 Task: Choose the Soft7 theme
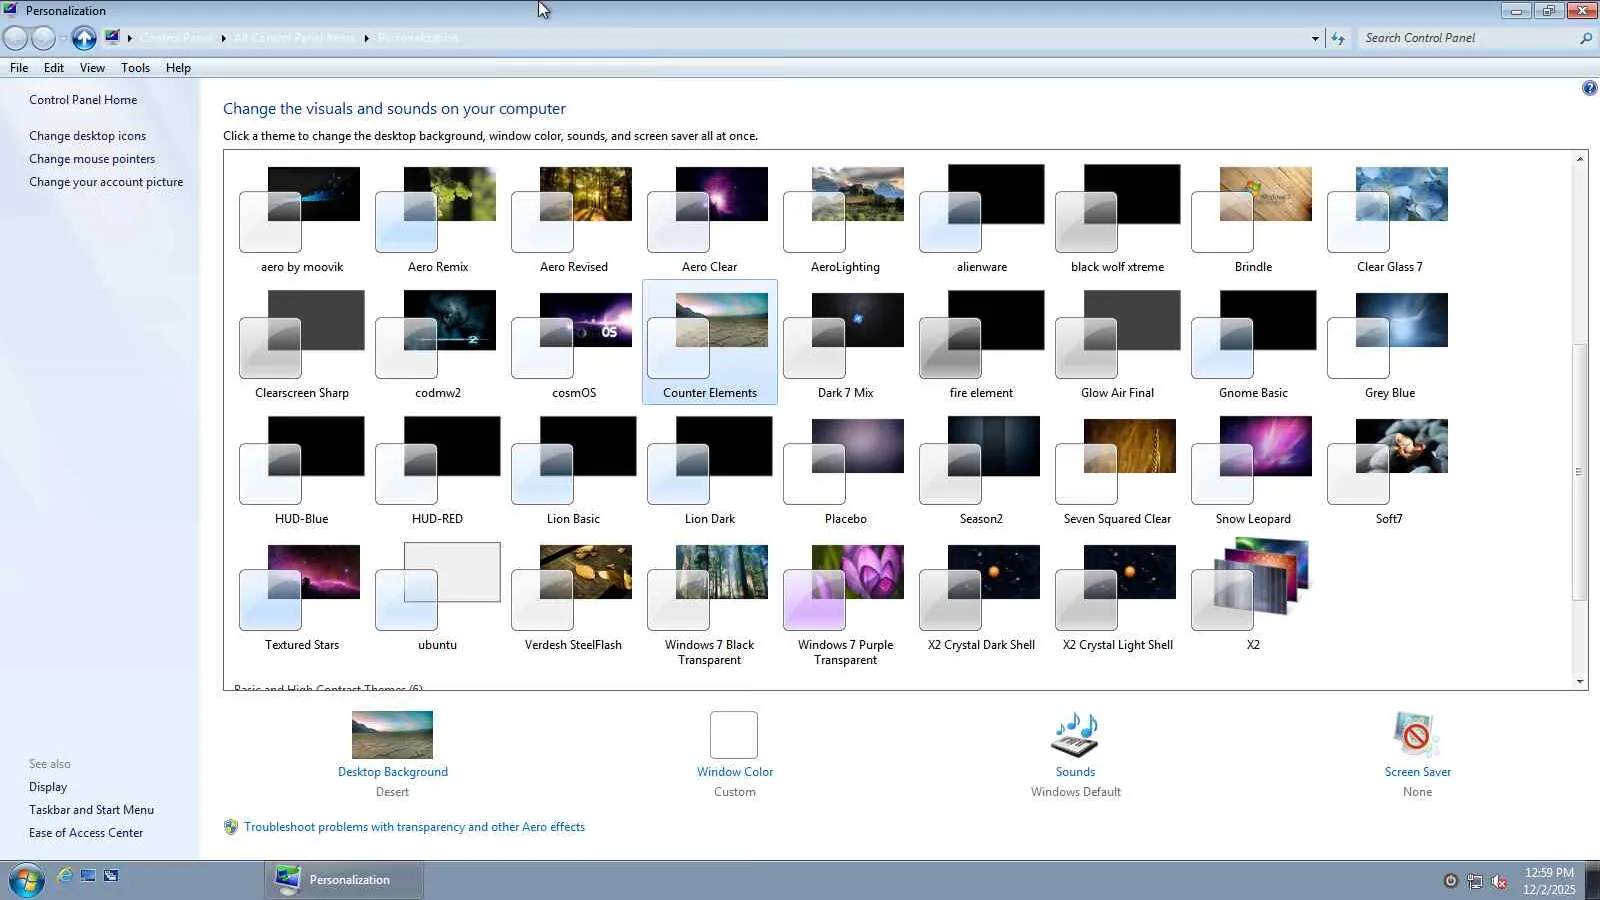pyautogui.click(x=1390, y=470)
